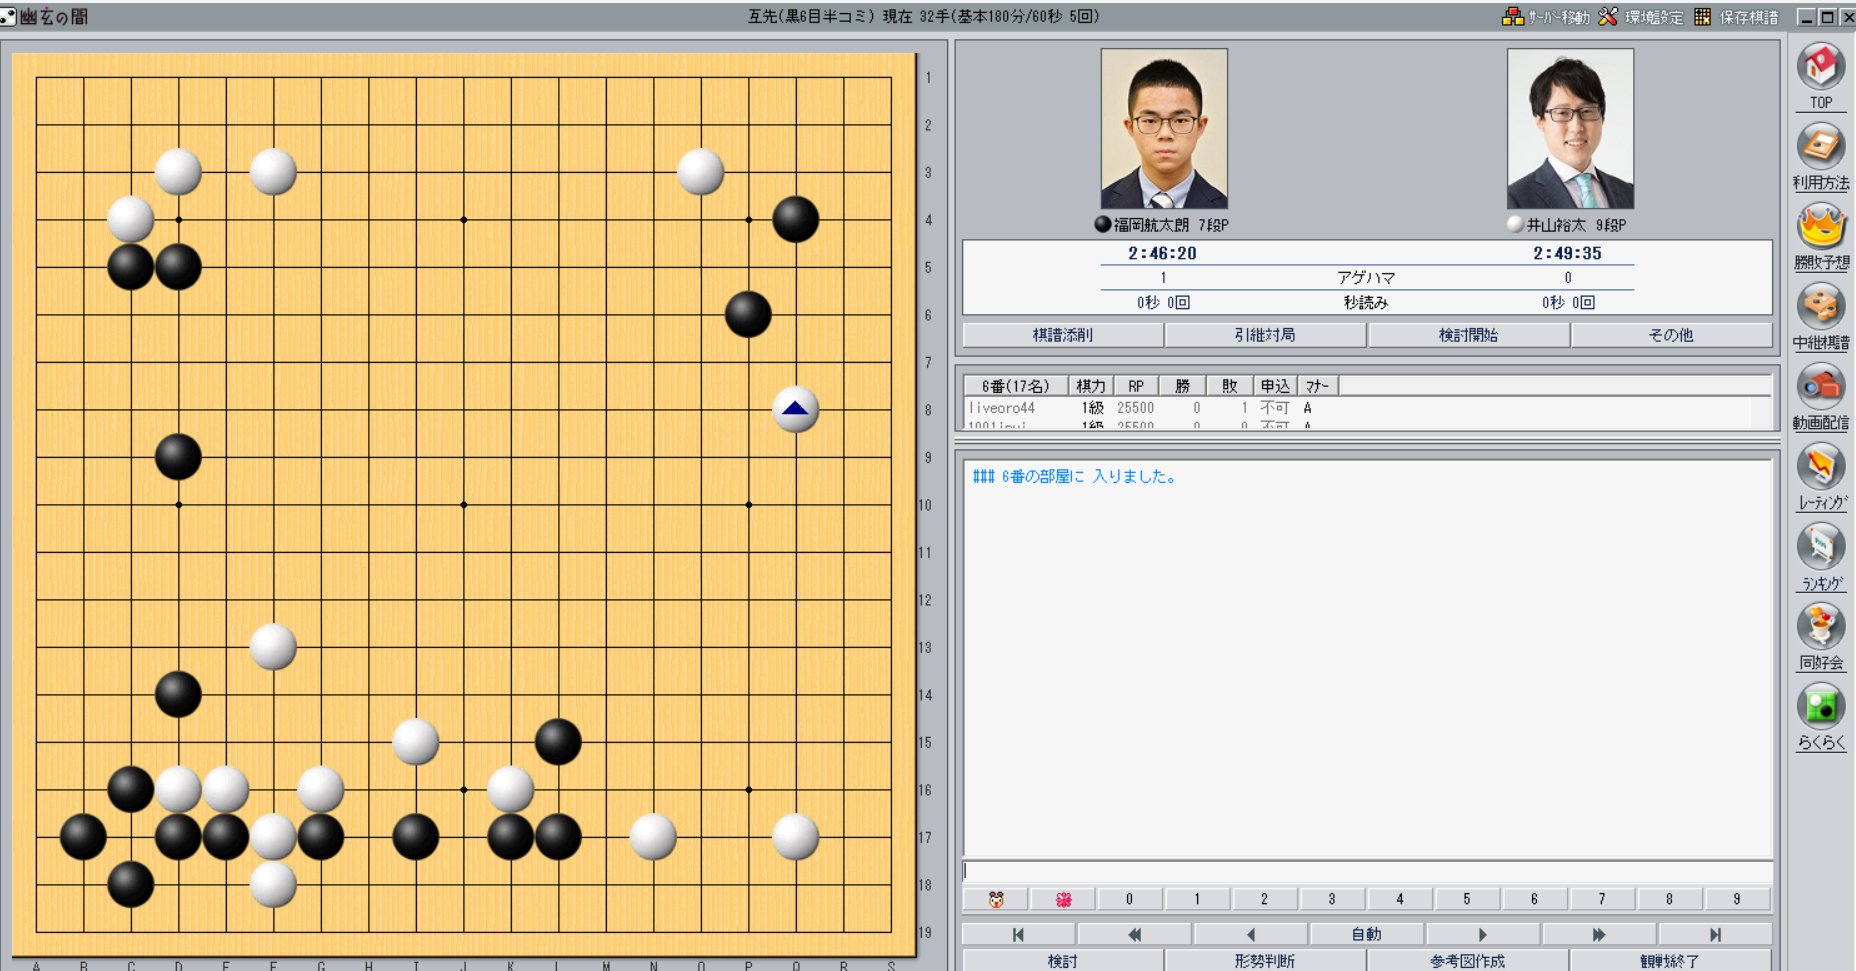The height and width of the screenshot is (971, 1856).
Task: Step forward one move
Action: [x=1482, y=934]
